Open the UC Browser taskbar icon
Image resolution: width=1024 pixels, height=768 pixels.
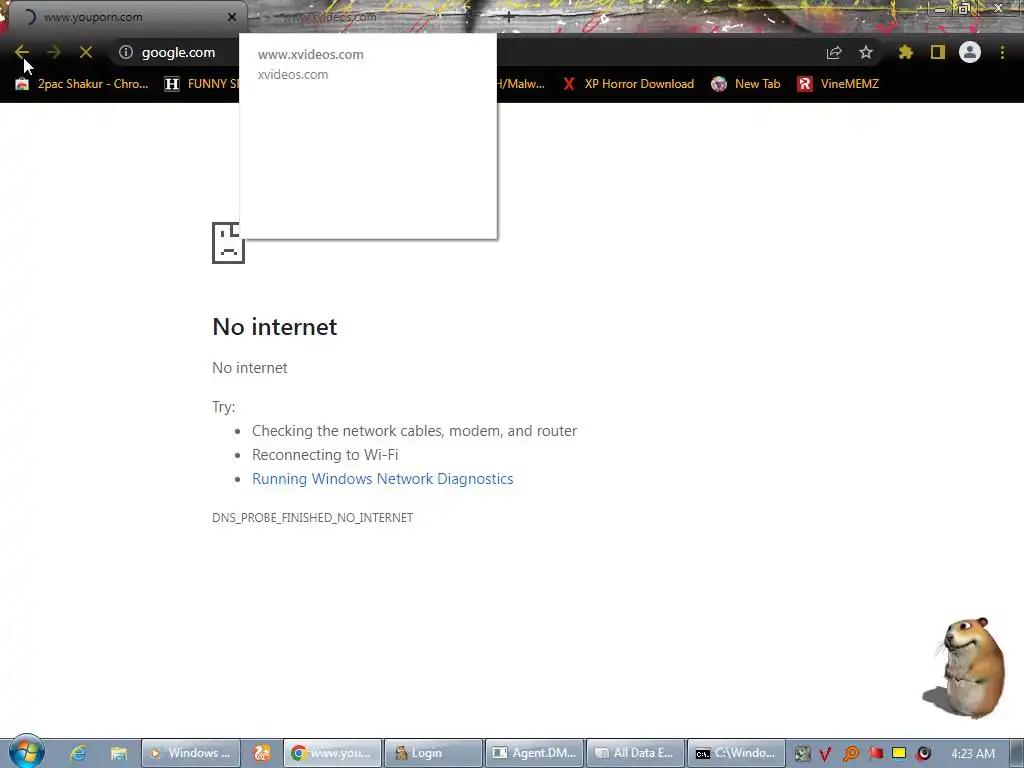click(x=262, y=753)
